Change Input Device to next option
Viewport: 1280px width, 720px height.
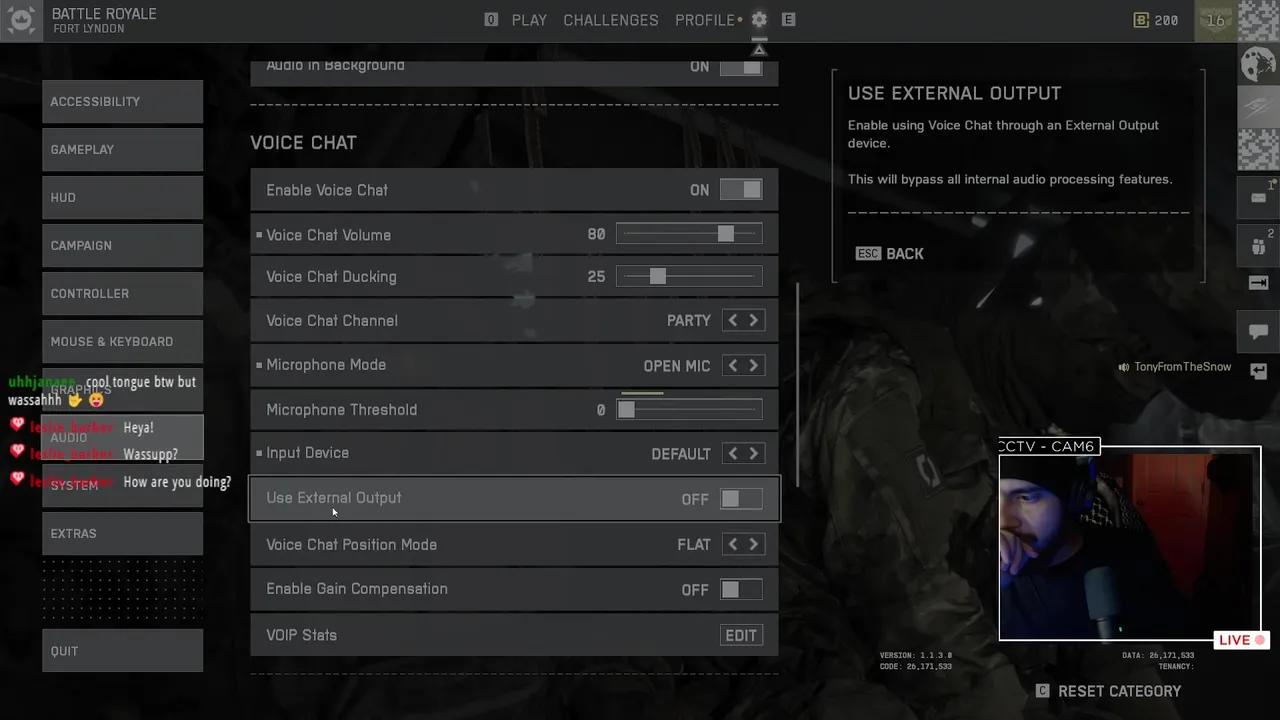click(x=754, y=454)
